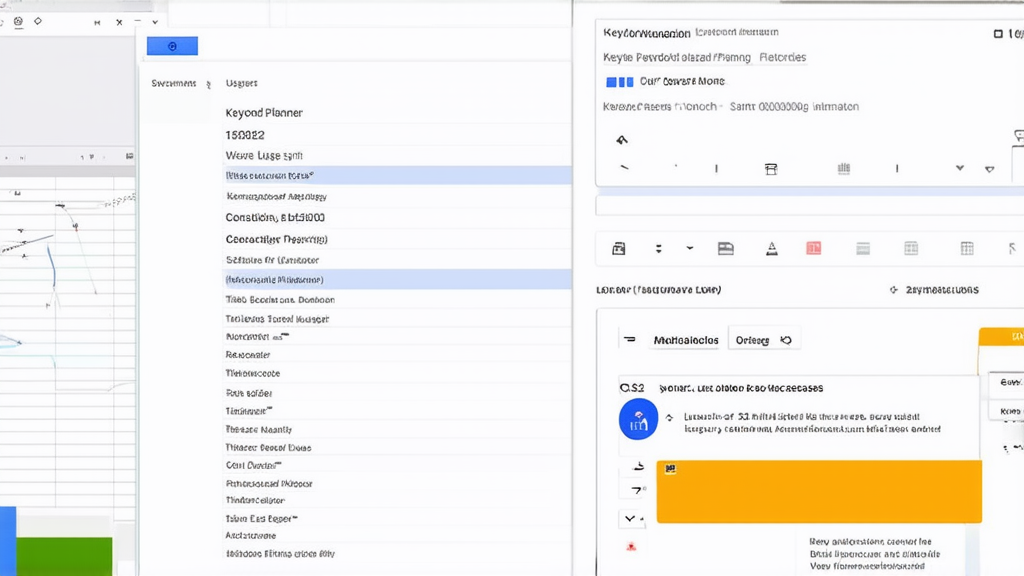1024x576 pixels.
Task: Click the up-arrow icon above the toolbar row
Action: pos(622,140)
